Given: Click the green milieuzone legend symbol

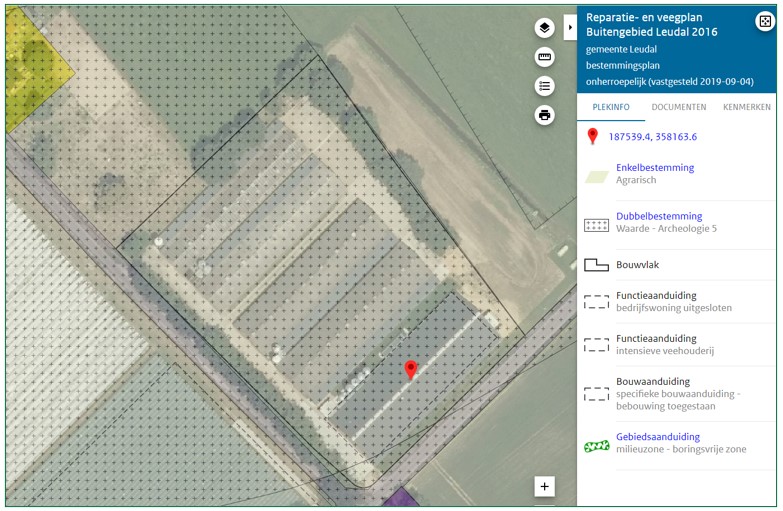Looking at the screenshot, I should 596,446.
